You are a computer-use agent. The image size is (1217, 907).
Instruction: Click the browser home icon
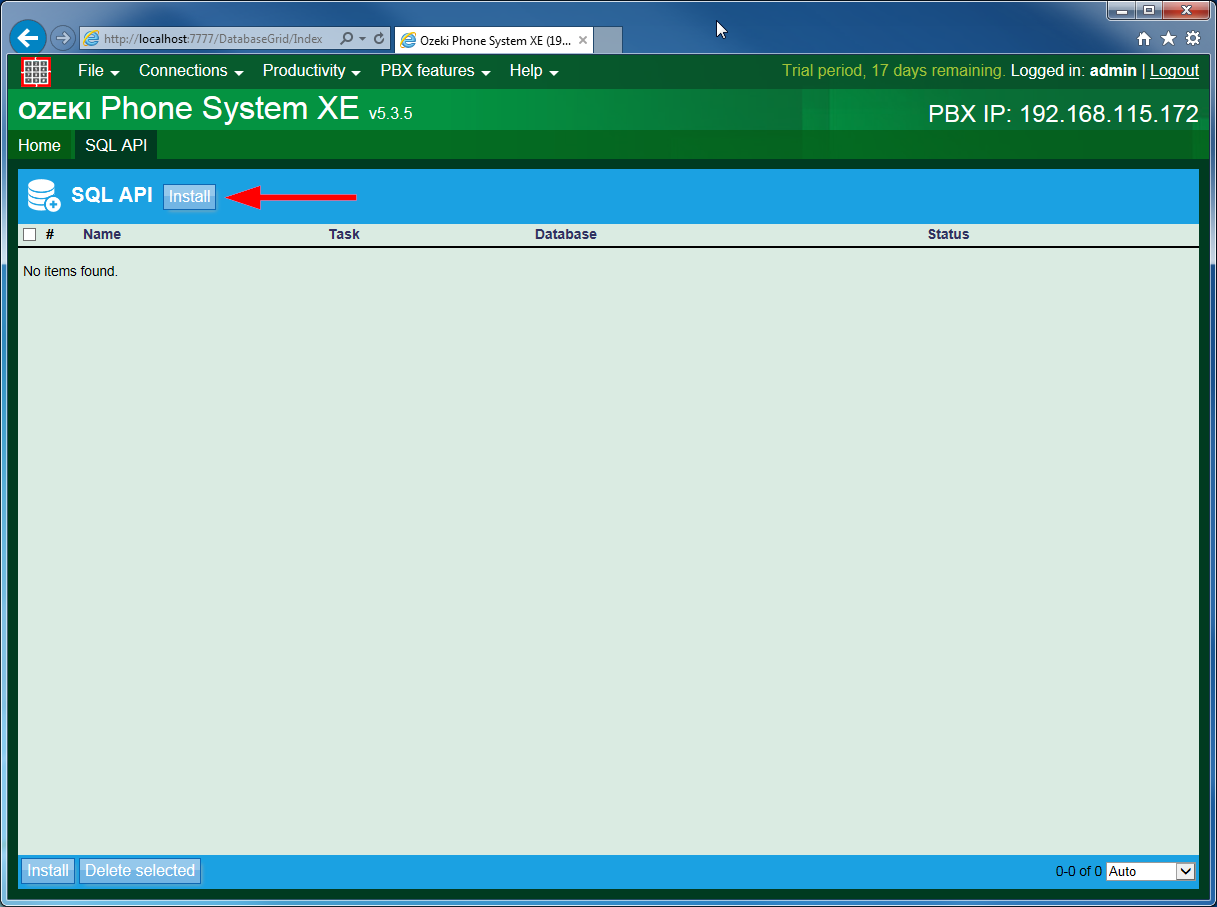click(1144, 37)
